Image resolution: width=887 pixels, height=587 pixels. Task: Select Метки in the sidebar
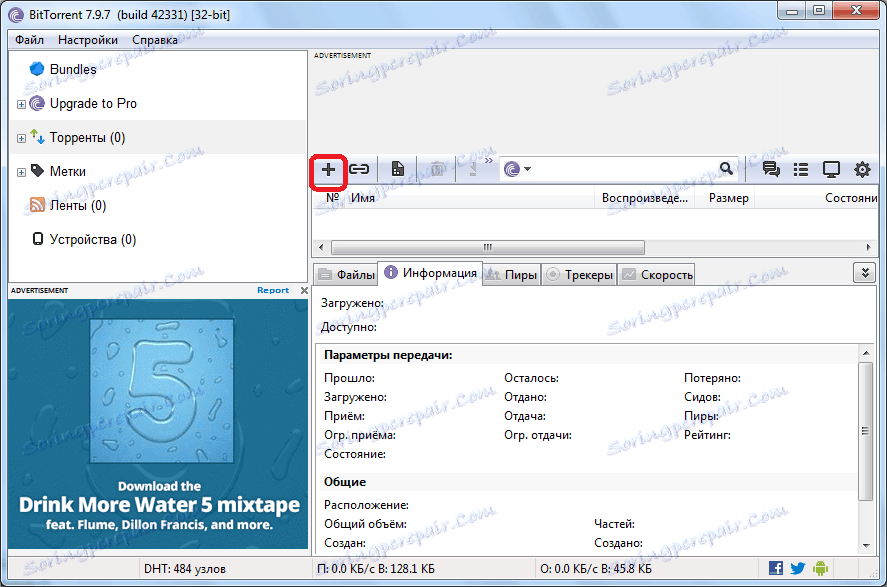[x=67, y=171]
